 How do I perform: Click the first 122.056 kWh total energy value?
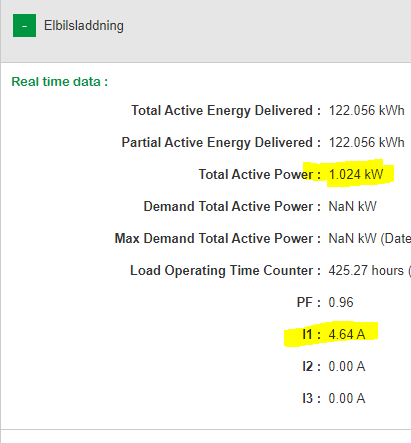(x=366, y=111)
